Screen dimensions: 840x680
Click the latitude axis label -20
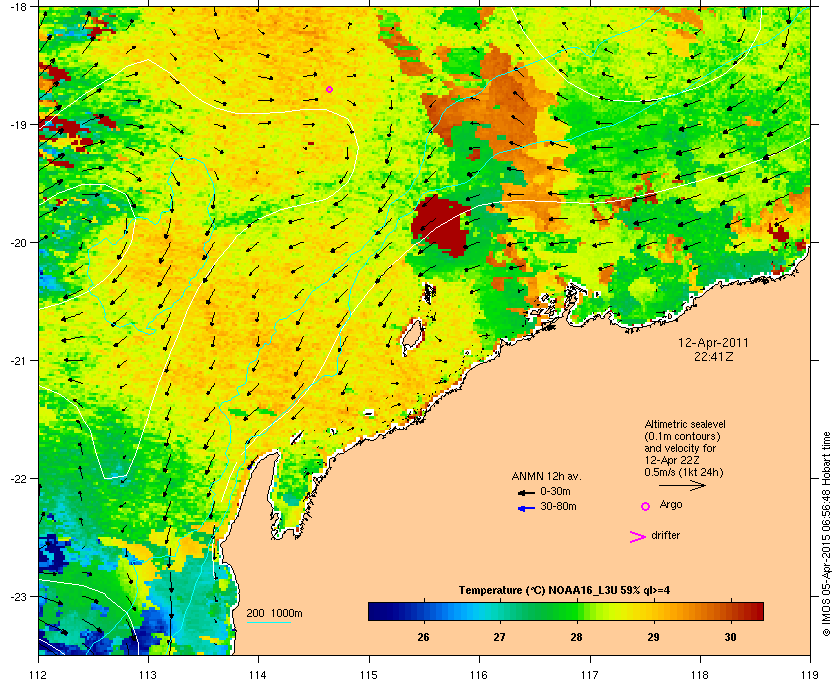point(18,242)
